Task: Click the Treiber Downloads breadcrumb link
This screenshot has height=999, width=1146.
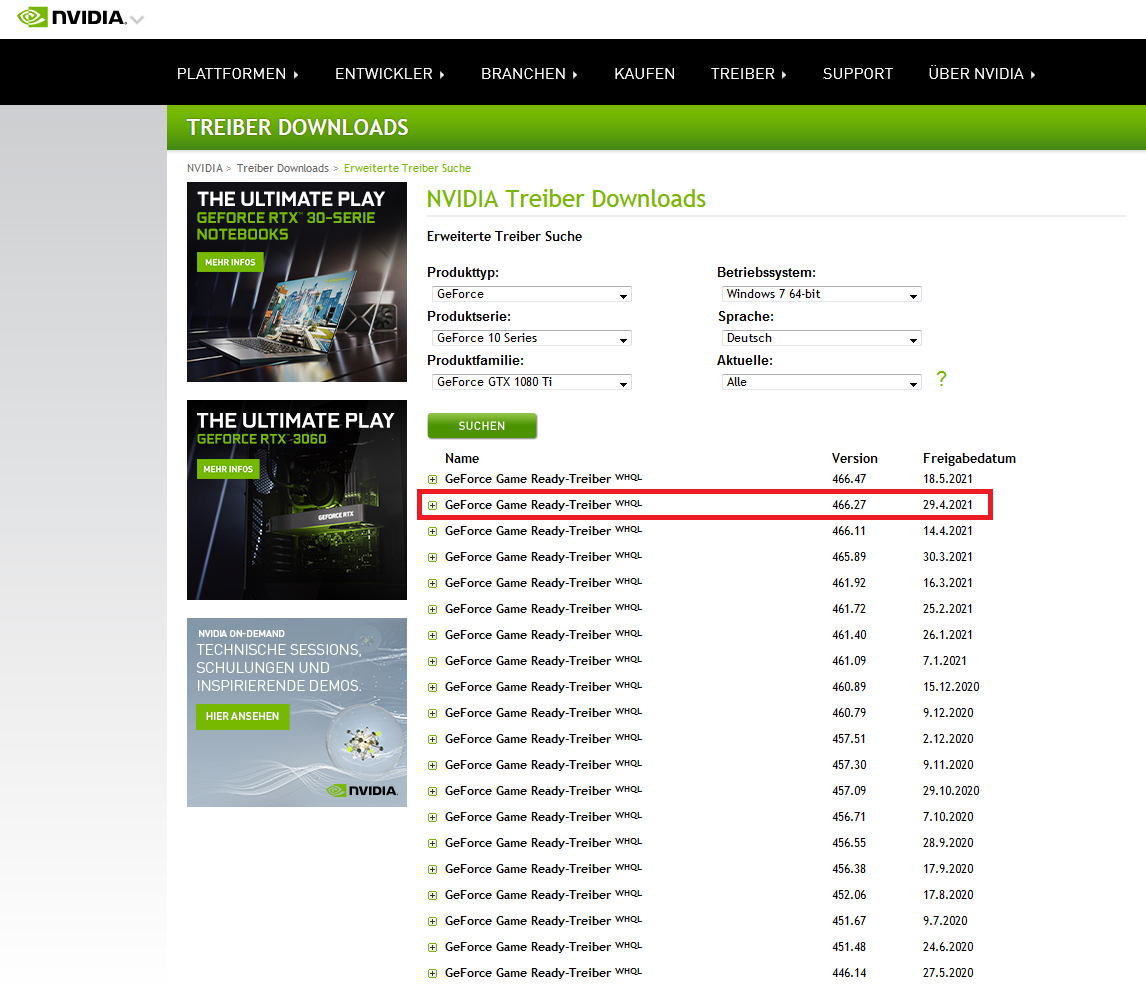Action: click(x=283, y=168)
